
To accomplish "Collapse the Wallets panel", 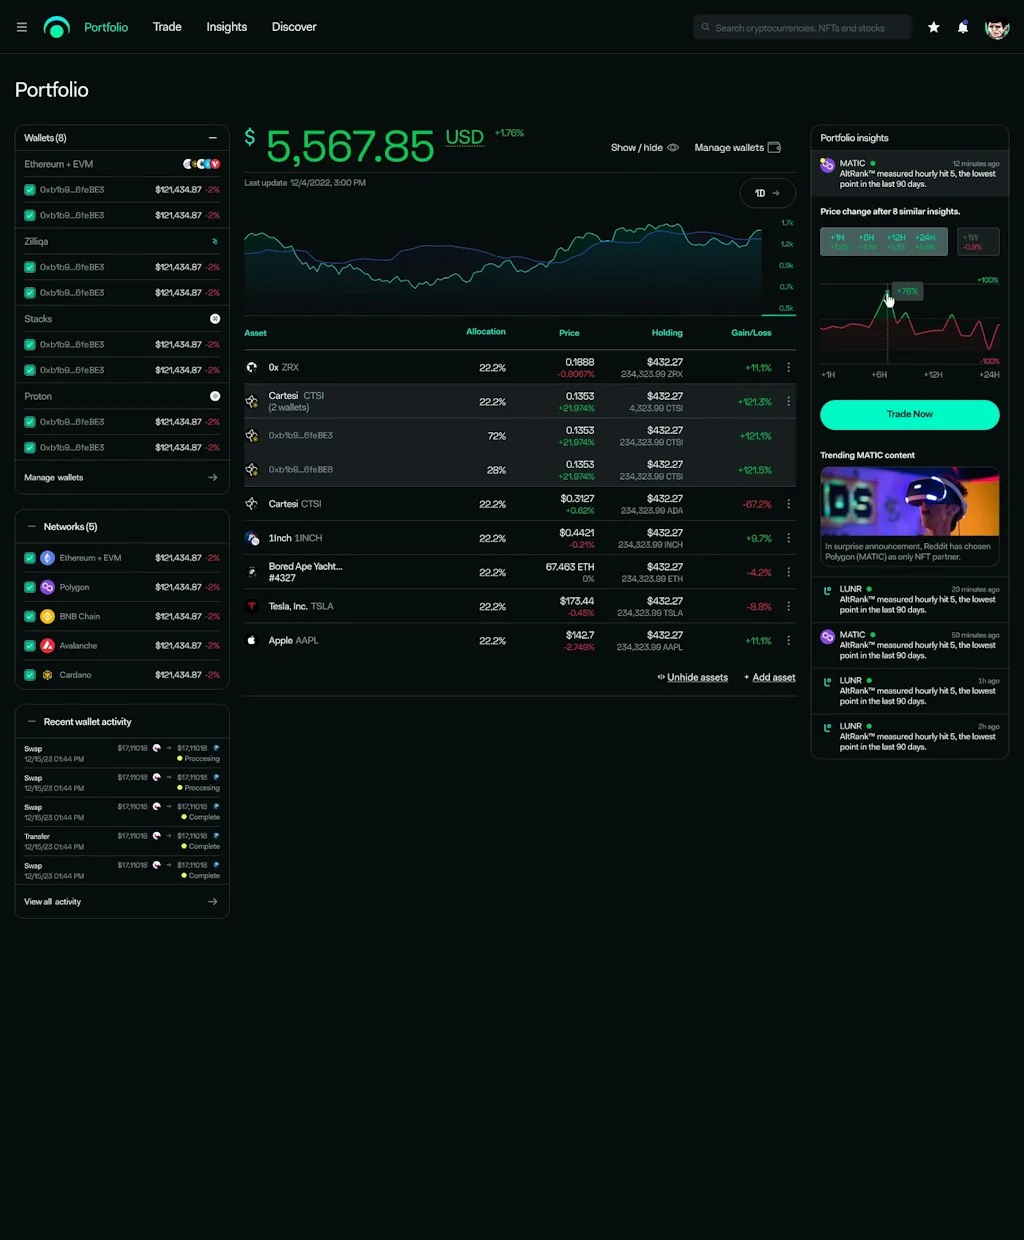I will pos(212,137).
